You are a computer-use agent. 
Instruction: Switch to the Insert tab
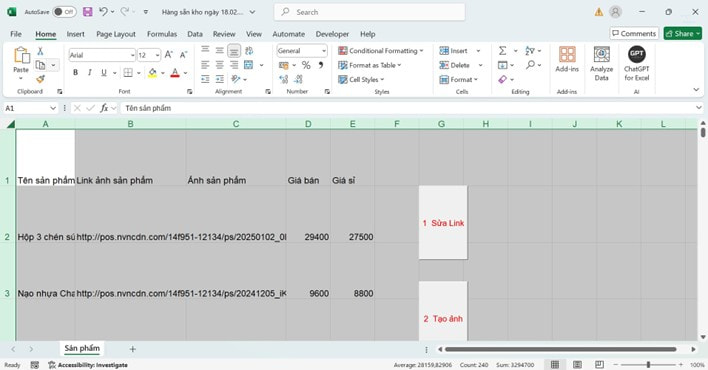[75, 34]
